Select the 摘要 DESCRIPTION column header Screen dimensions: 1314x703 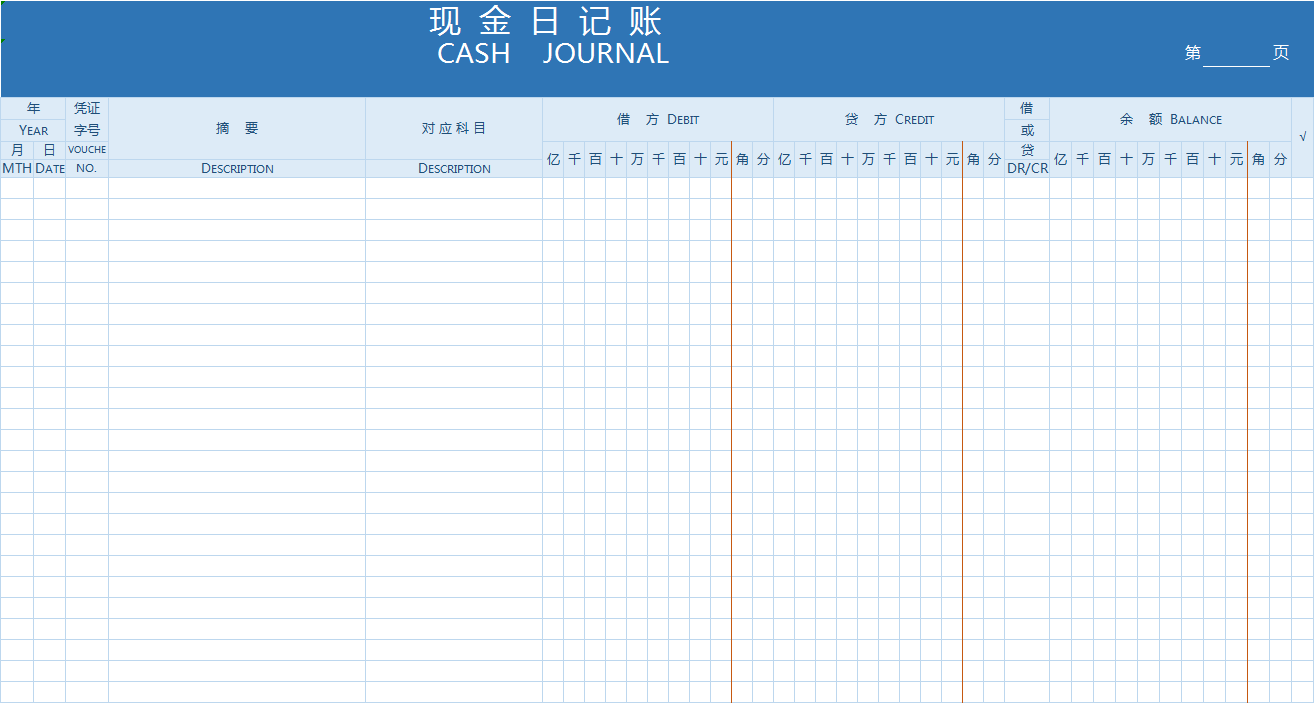[237, 130]
